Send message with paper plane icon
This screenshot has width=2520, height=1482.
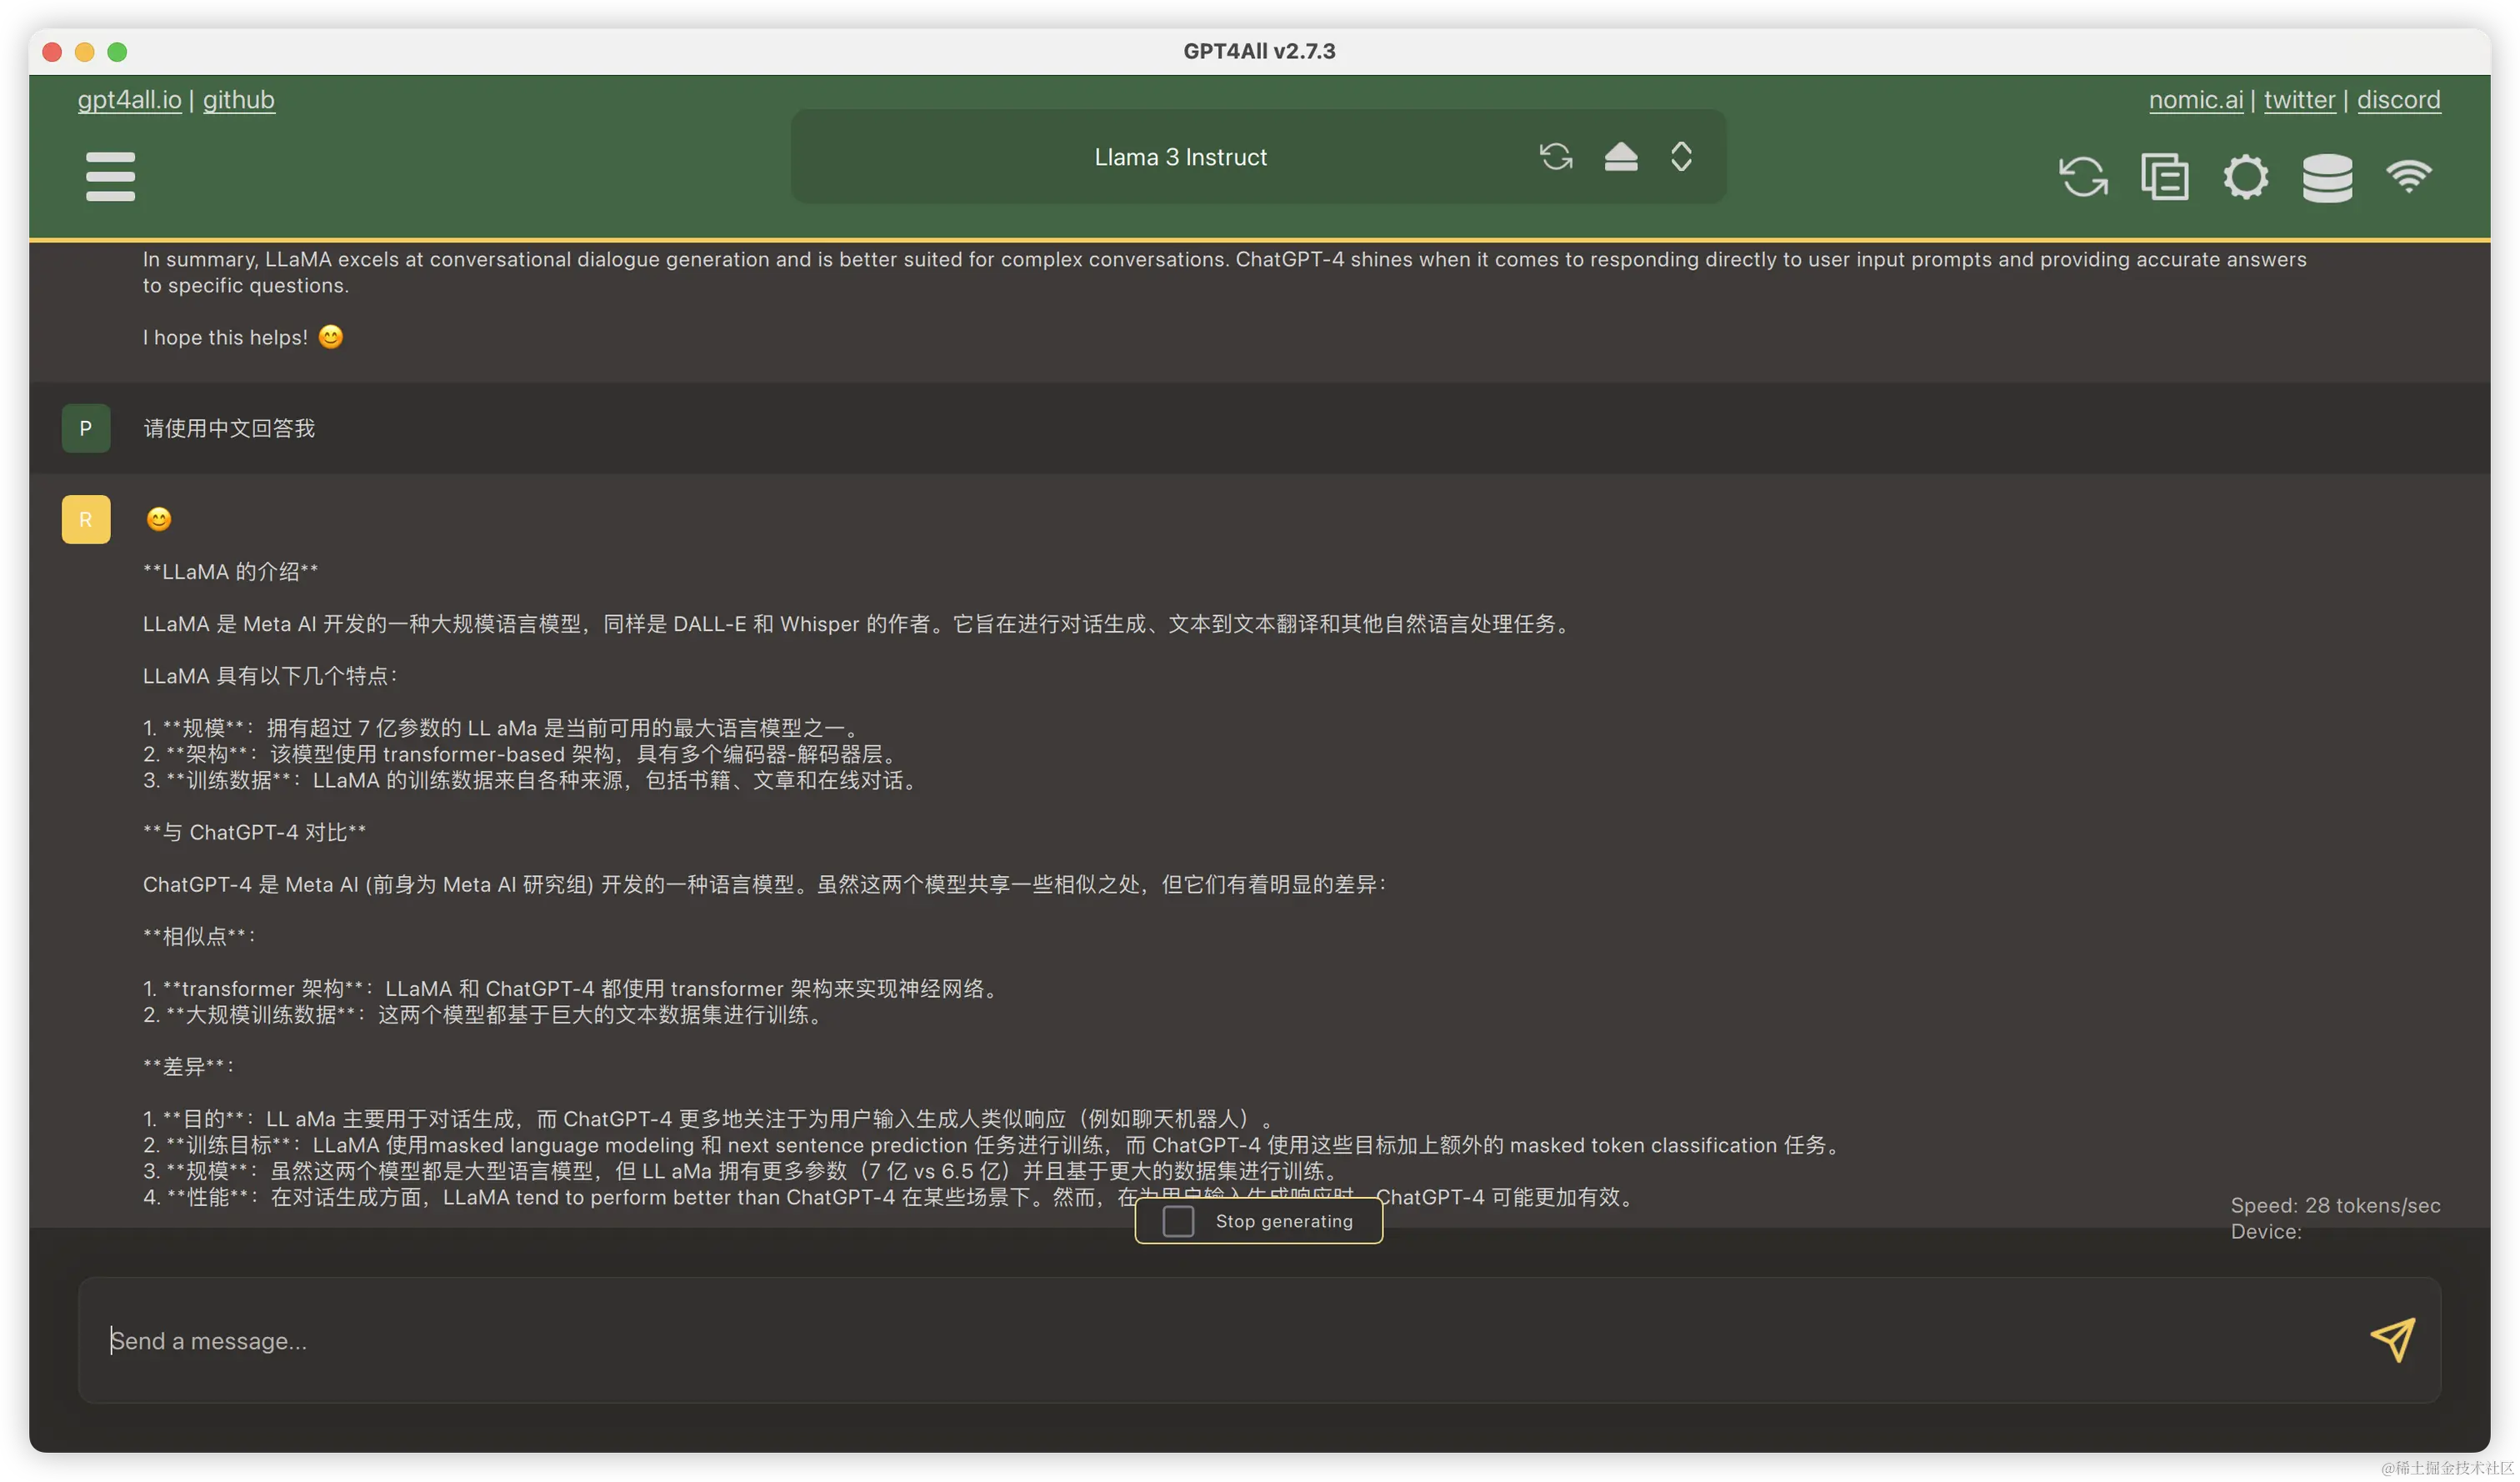(x=2392, y=1339)
